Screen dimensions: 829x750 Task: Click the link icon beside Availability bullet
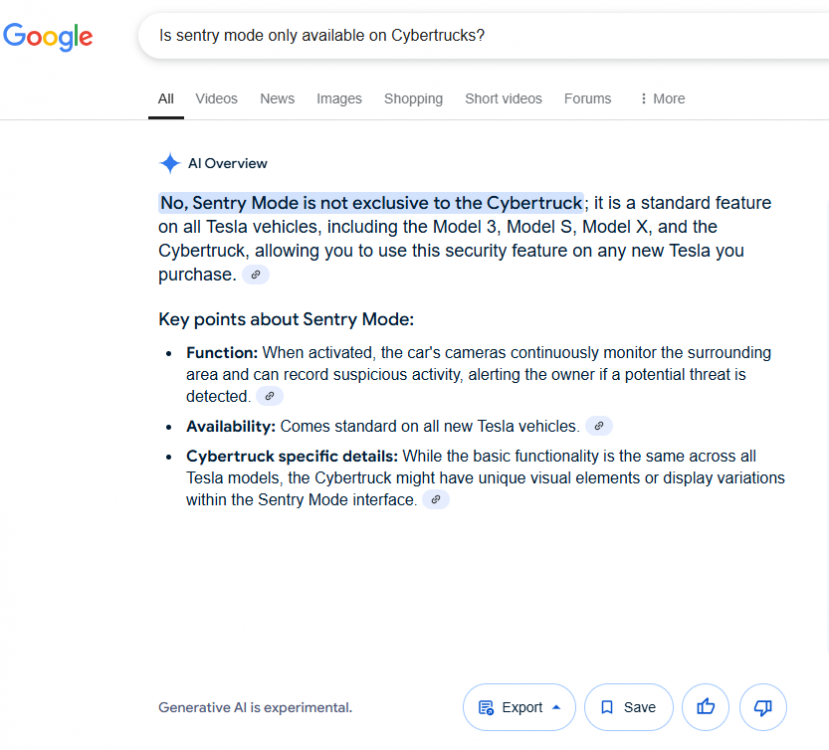[x=598, y=426]
